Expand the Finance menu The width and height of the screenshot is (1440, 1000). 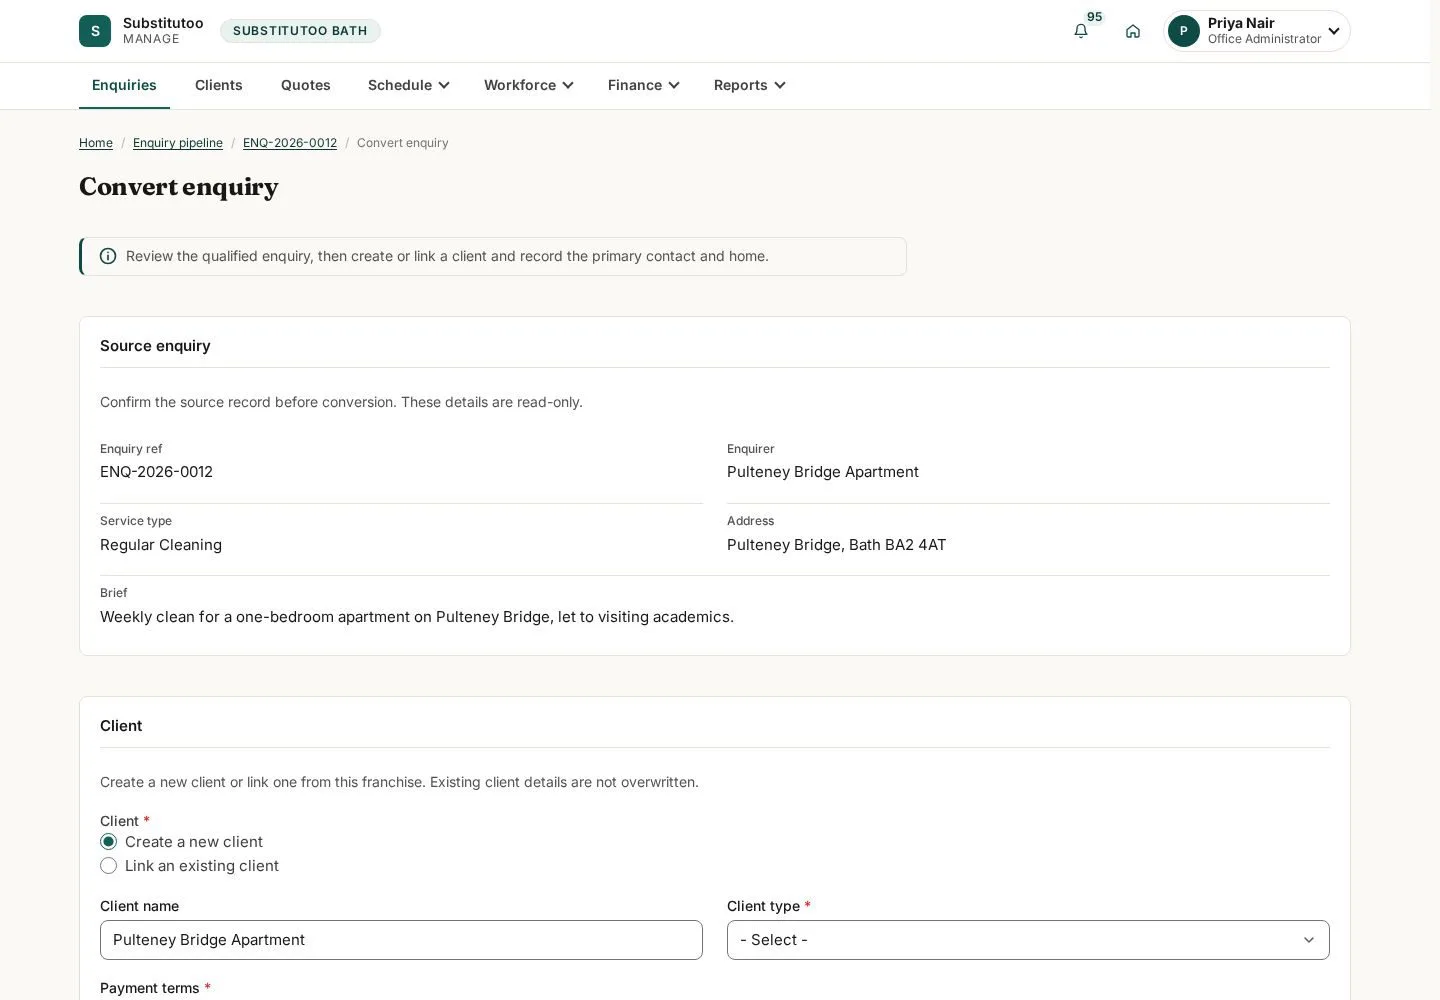pyautogui.click(x=644, y=85)
